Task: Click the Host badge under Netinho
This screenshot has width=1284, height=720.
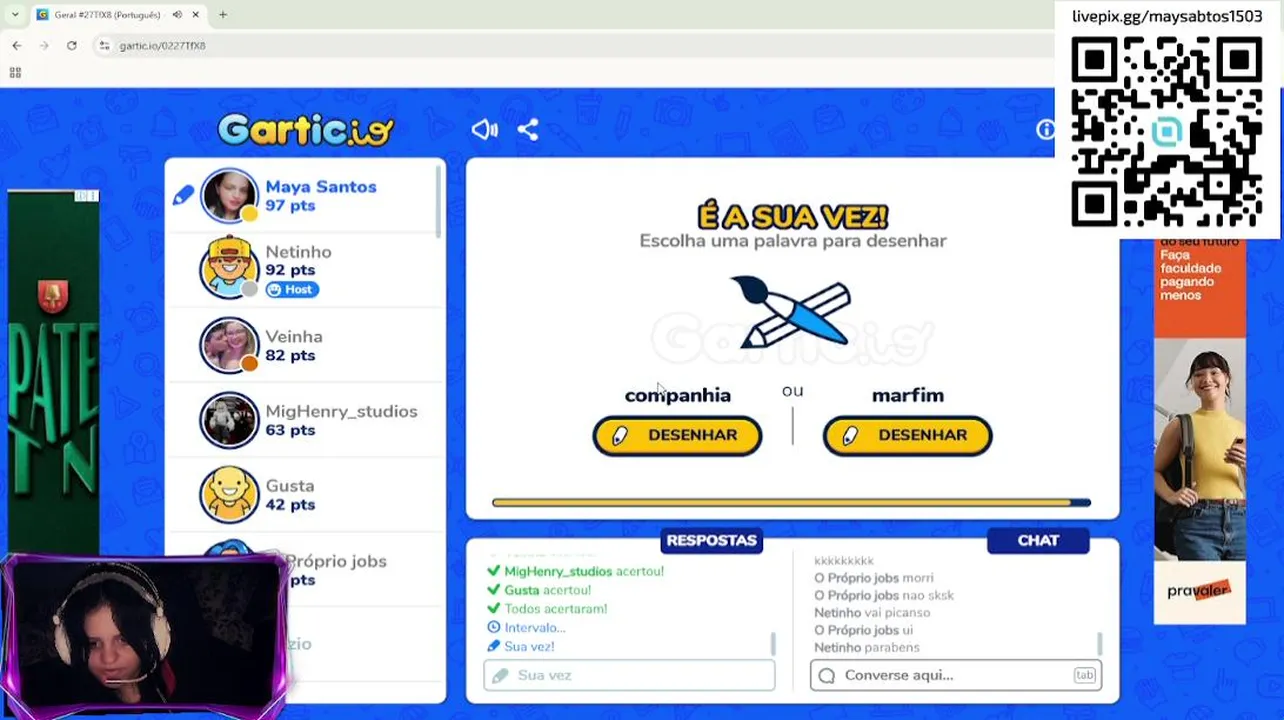Action: pos(292,290)
